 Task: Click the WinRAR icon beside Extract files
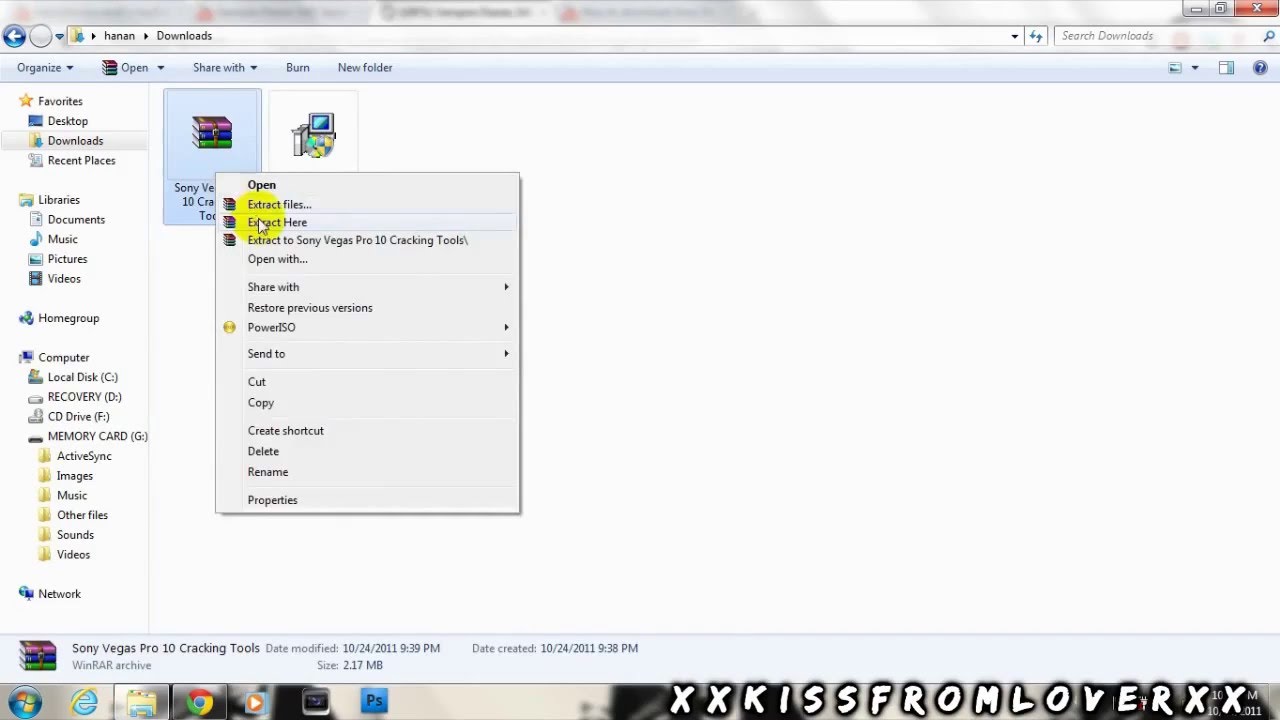(x=230, y=204)
